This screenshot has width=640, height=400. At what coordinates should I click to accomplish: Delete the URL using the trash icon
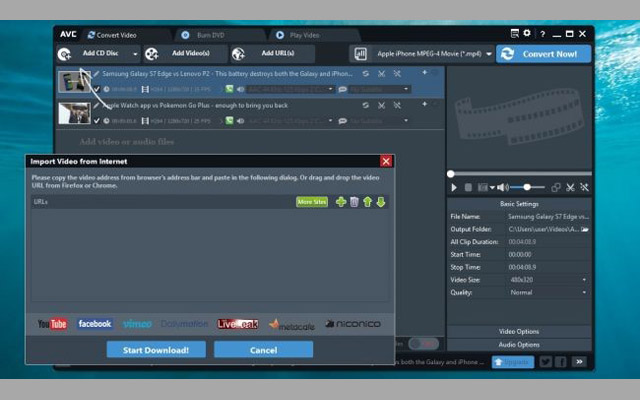point(354,202)
